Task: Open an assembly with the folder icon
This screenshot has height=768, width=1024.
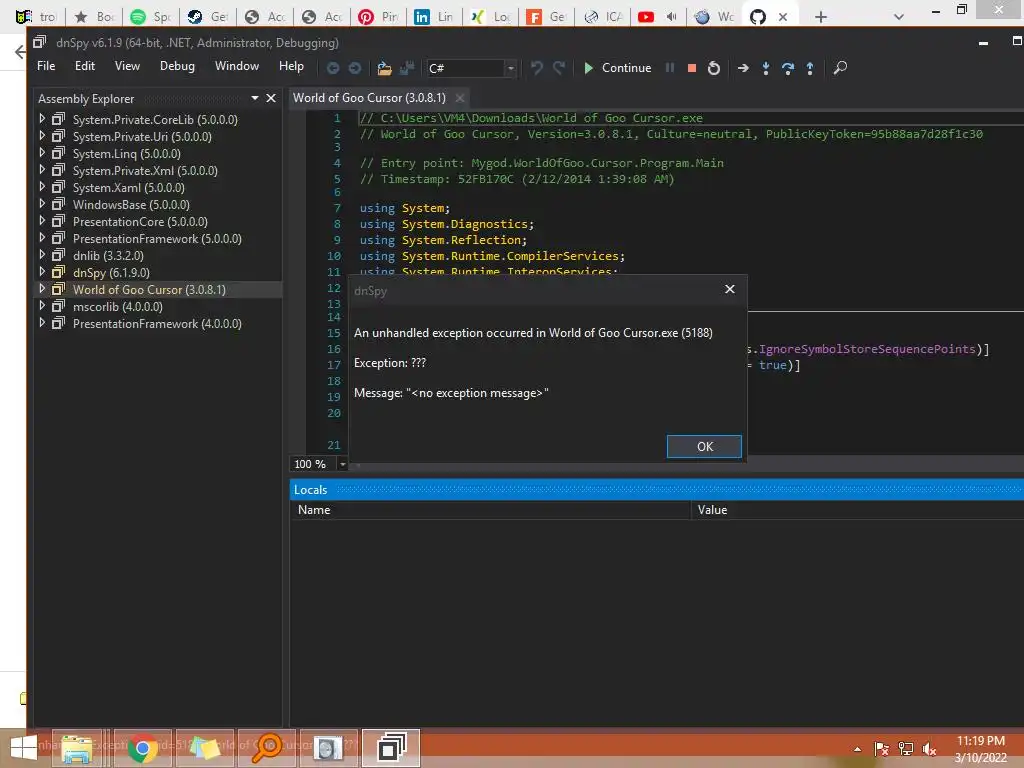Action: tap(385, 68)
